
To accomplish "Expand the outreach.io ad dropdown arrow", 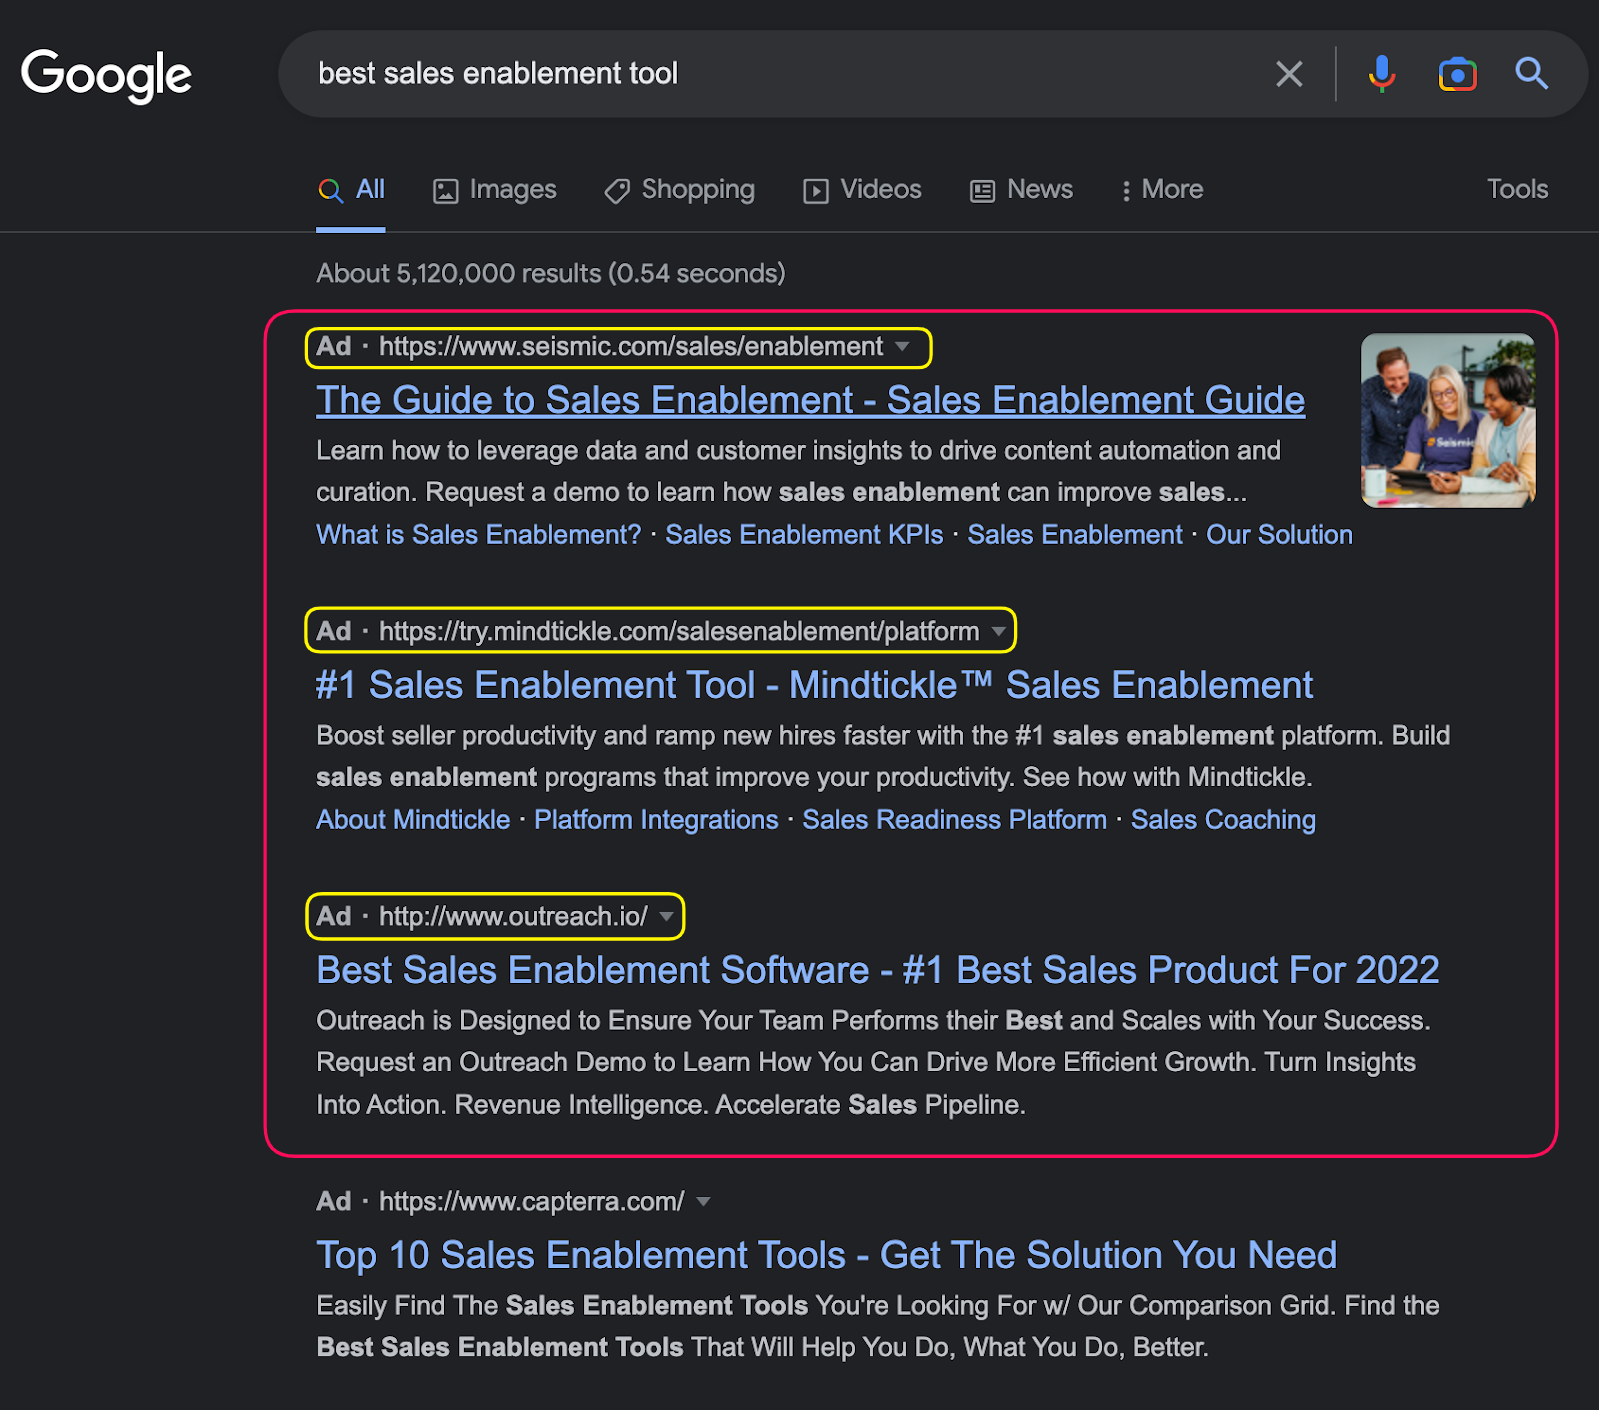I will (x=666, y=917).
